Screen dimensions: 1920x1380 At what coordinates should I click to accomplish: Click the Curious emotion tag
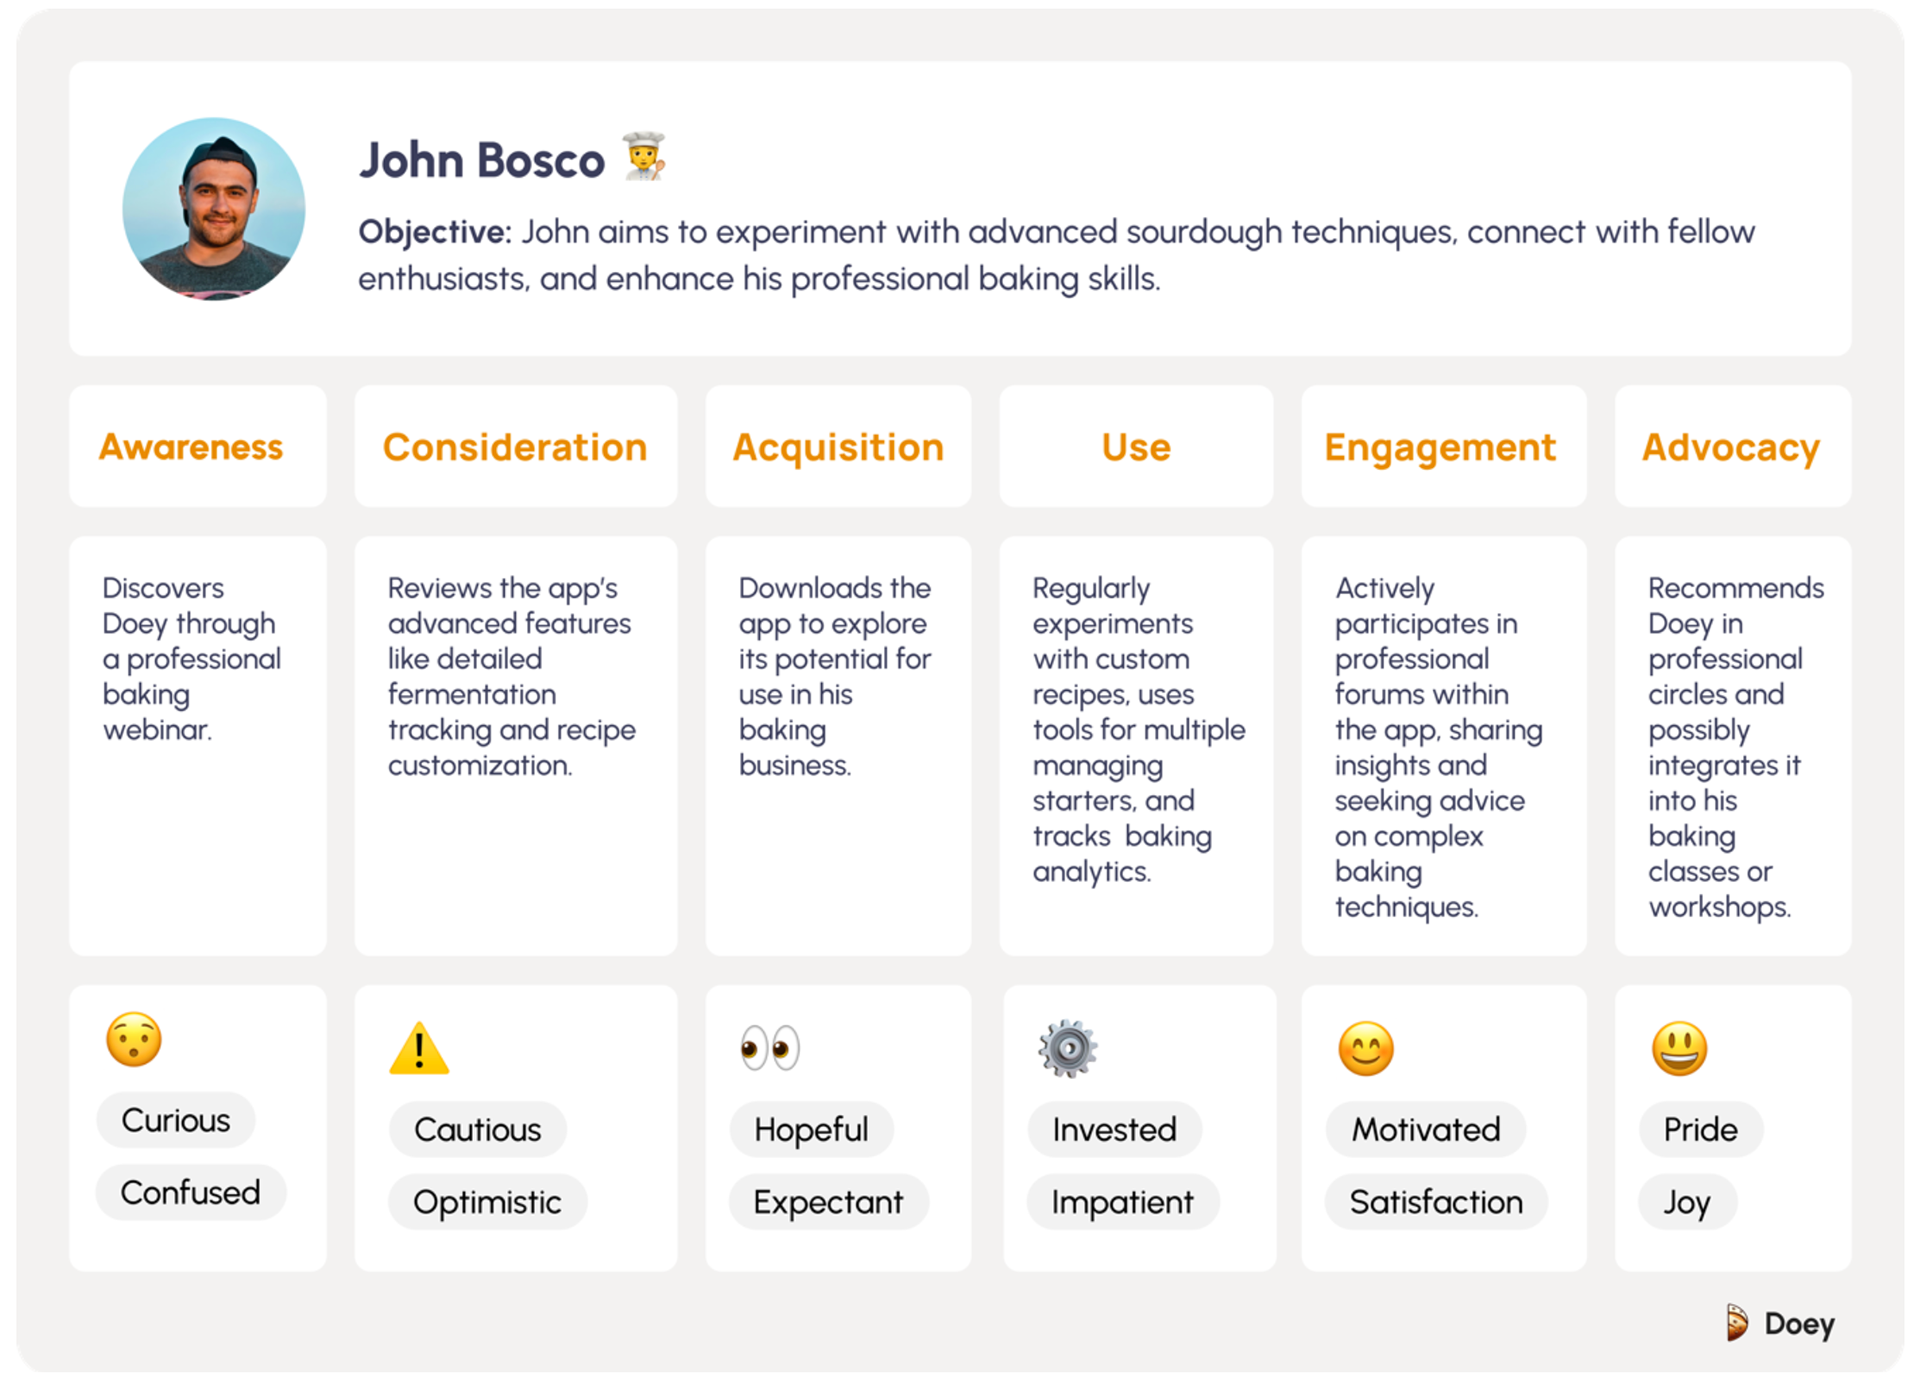pyautogui.click(x=176, y=1120)
